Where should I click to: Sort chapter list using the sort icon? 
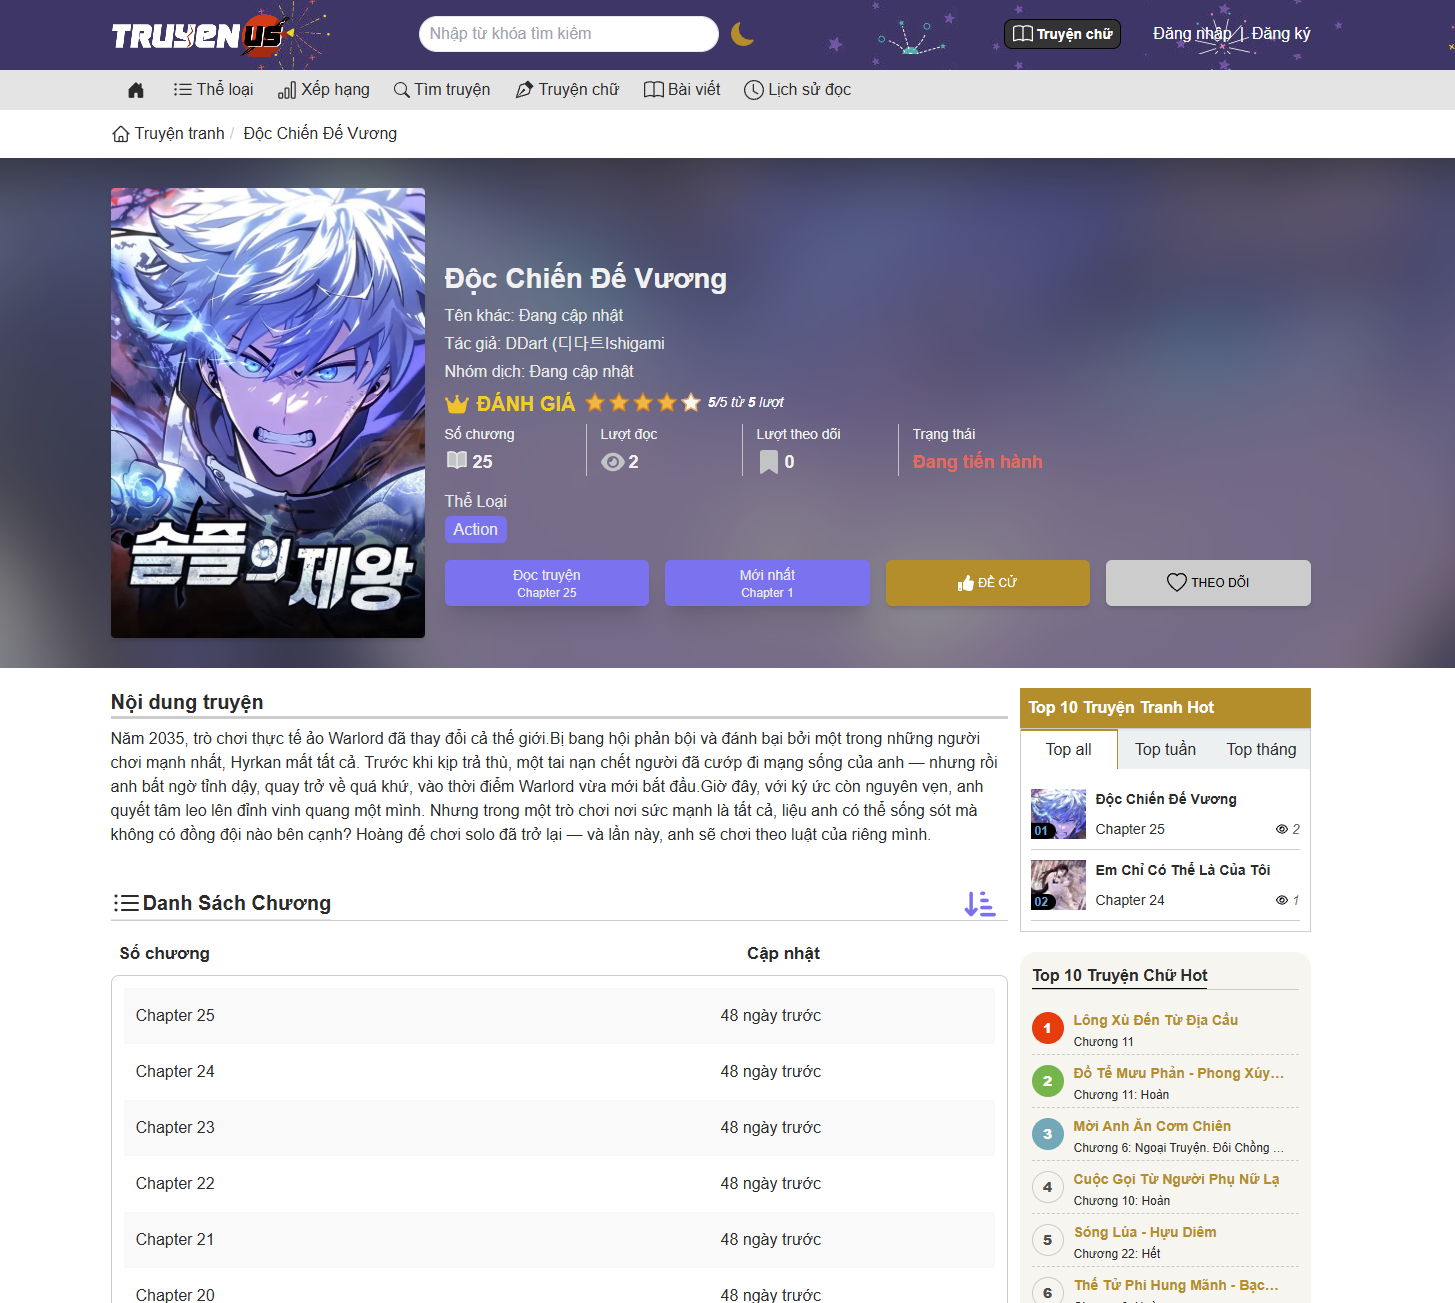(980, 904)
